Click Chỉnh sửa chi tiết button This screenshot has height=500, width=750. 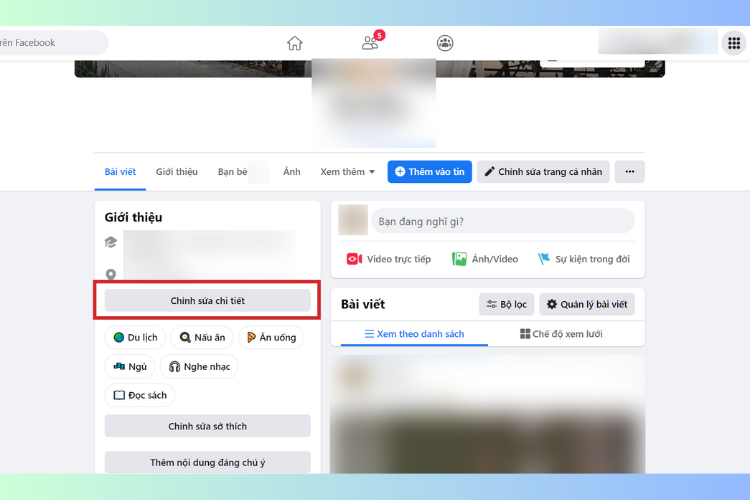208,301
